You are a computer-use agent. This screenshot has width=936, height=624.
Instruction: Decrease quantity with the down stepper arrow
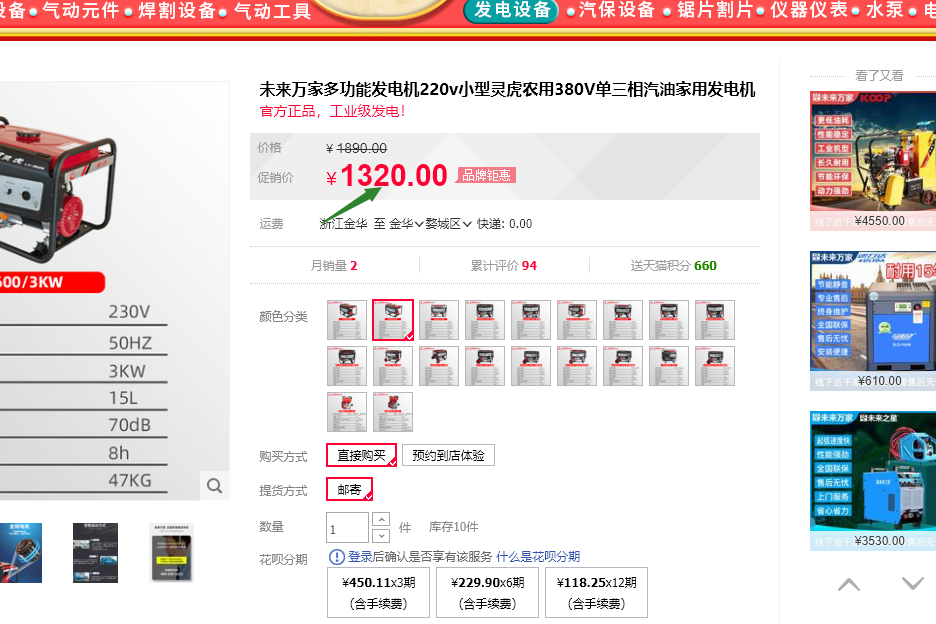[381, 535]
